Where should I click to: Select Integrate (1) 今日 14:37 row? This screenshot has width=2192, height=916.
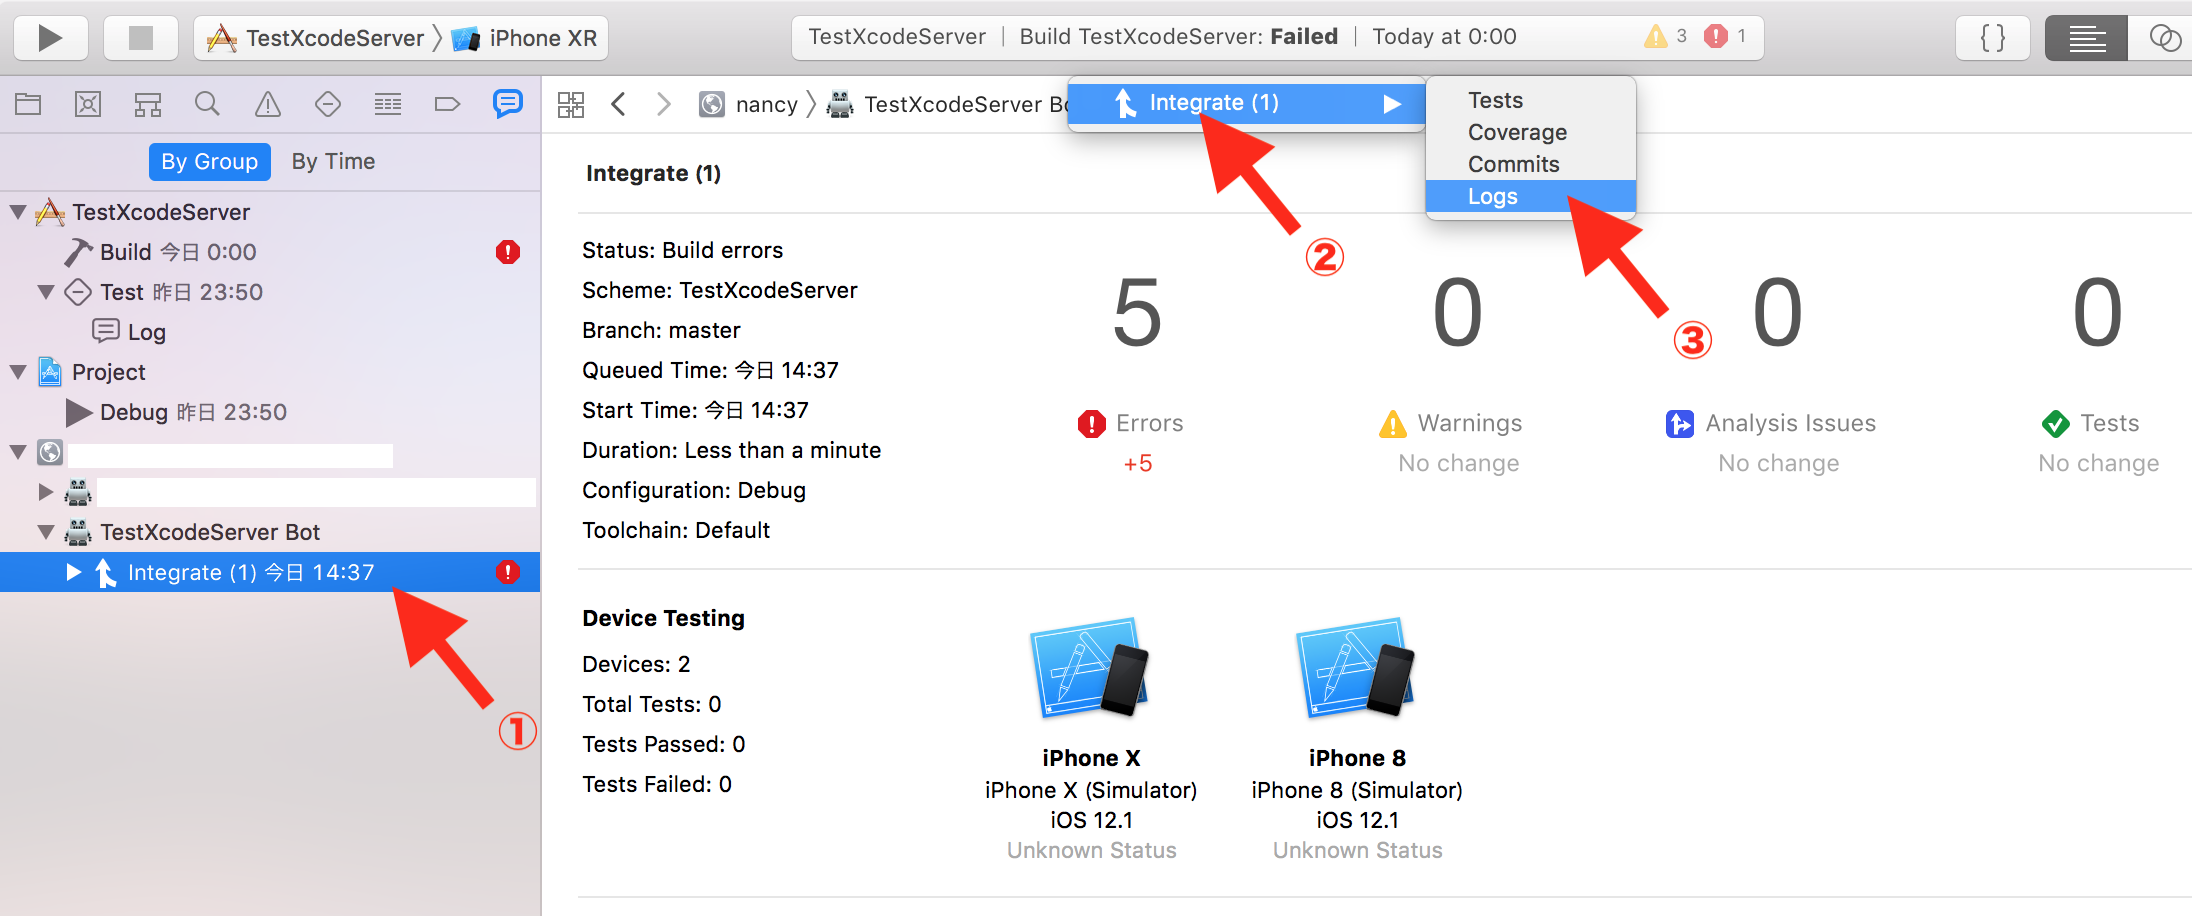270,572
